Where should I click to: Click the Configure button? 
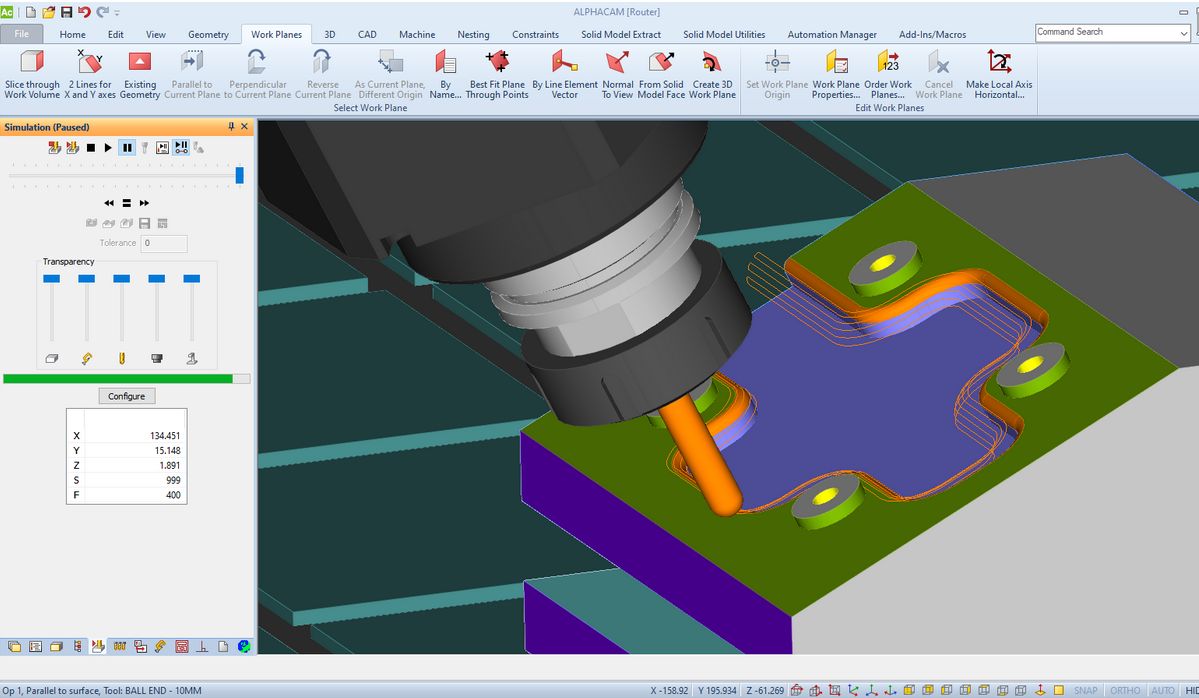[x=126, y=396]
